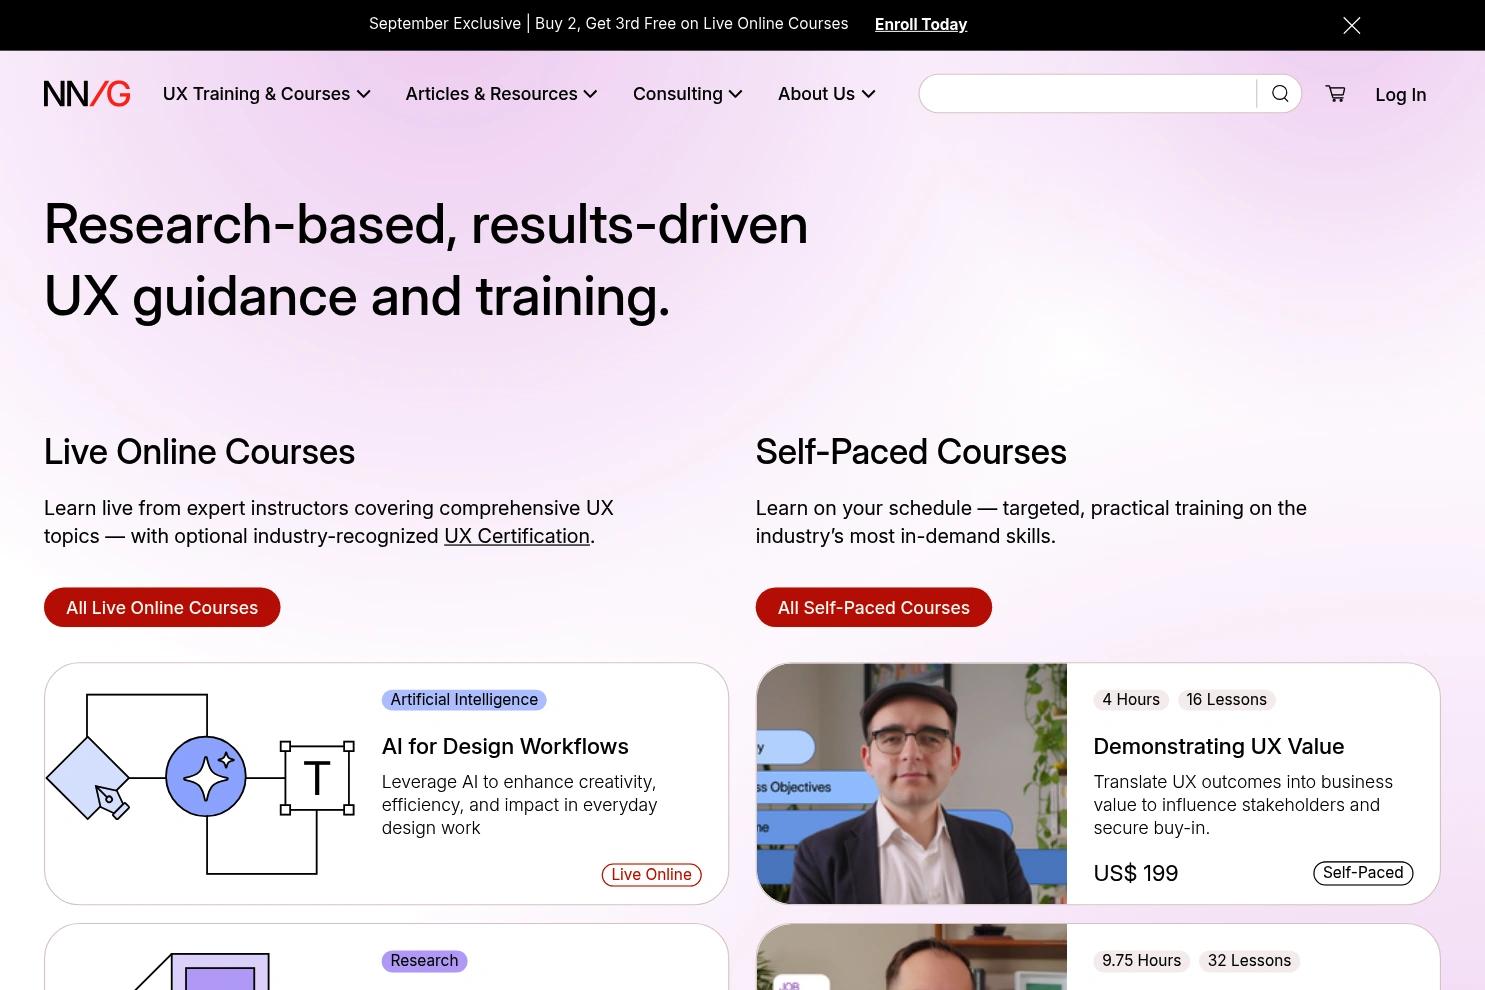Screen dimensions: 1485x990
Task: Click the Artificial Intelligence tag
Action: pyautogui.click(x=464, y=700)
